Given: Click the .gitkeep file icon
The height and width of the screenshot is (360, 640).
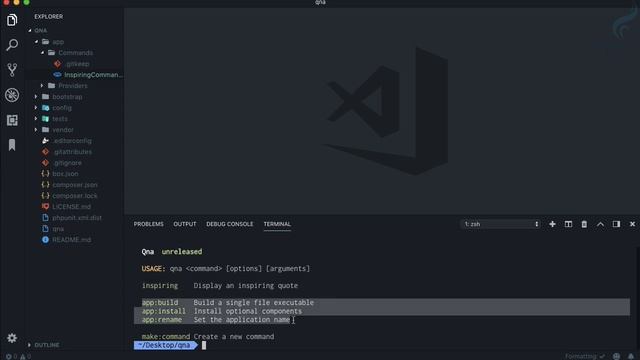Looking at the screenshot, I should click(57, 64).
